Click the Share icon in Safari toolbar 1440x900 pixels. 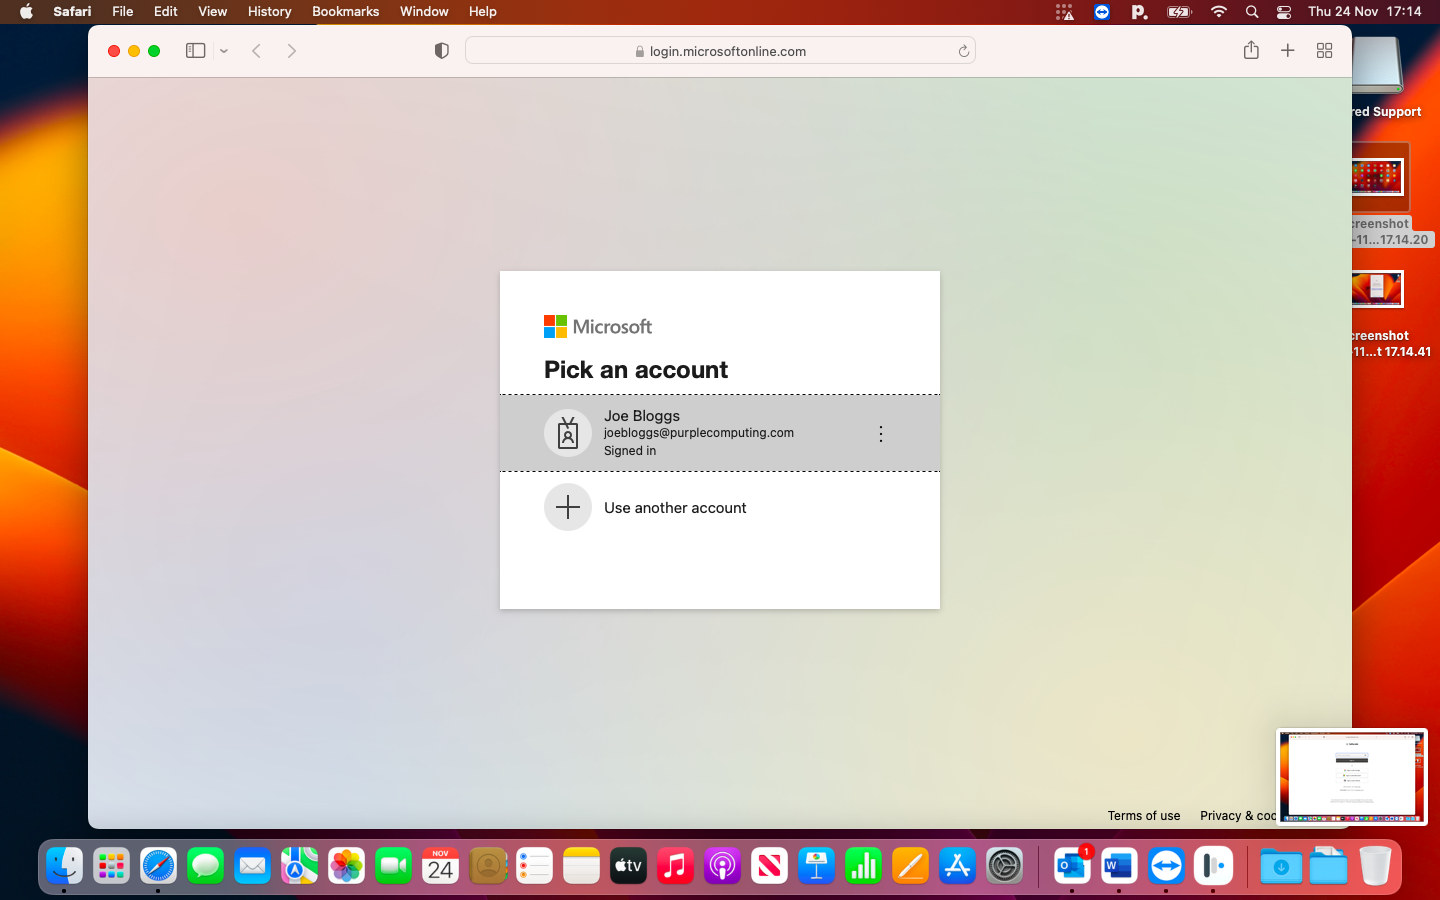tap(1251, 51)
